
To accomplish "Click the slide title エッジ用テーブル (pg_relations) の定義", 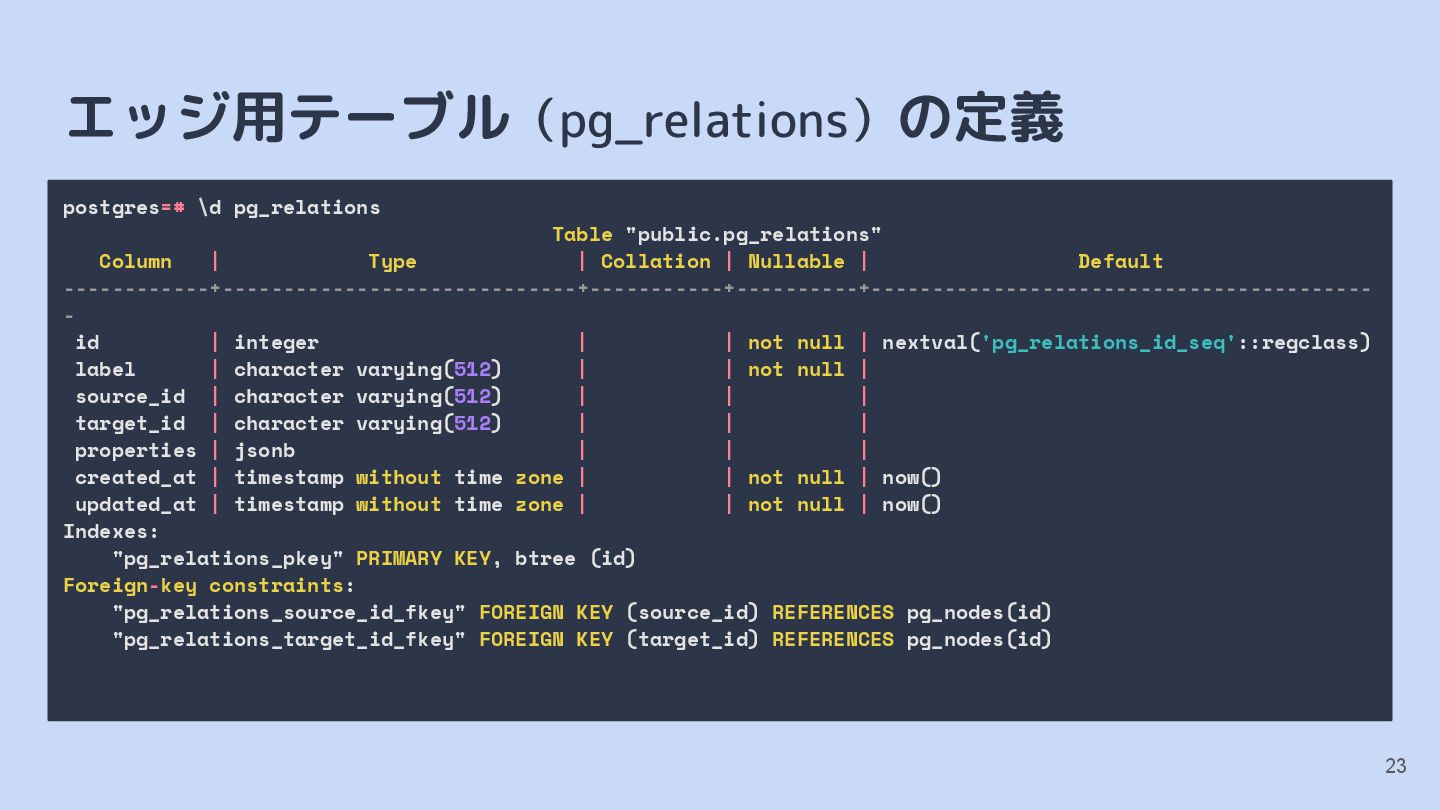I will 564,119.
